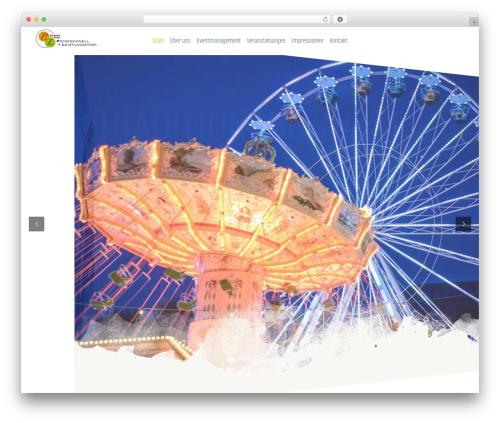The image size is (500, 423).
Task: Open the Start menu item
Action: point(158,41)
